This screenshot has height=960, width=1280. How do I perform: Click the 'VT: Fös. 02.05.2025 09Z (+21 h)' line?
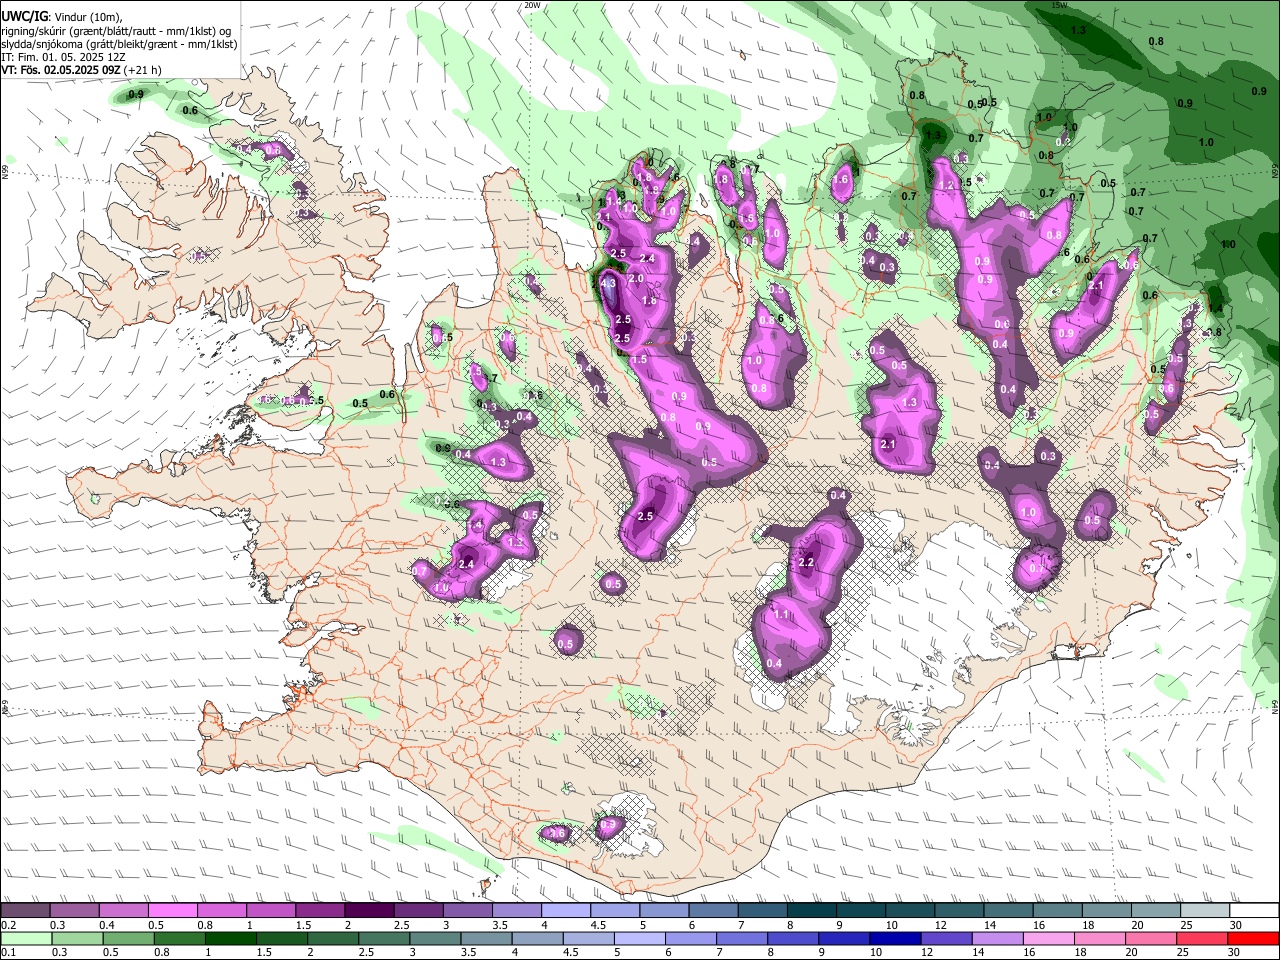click(x=81, y=70)
